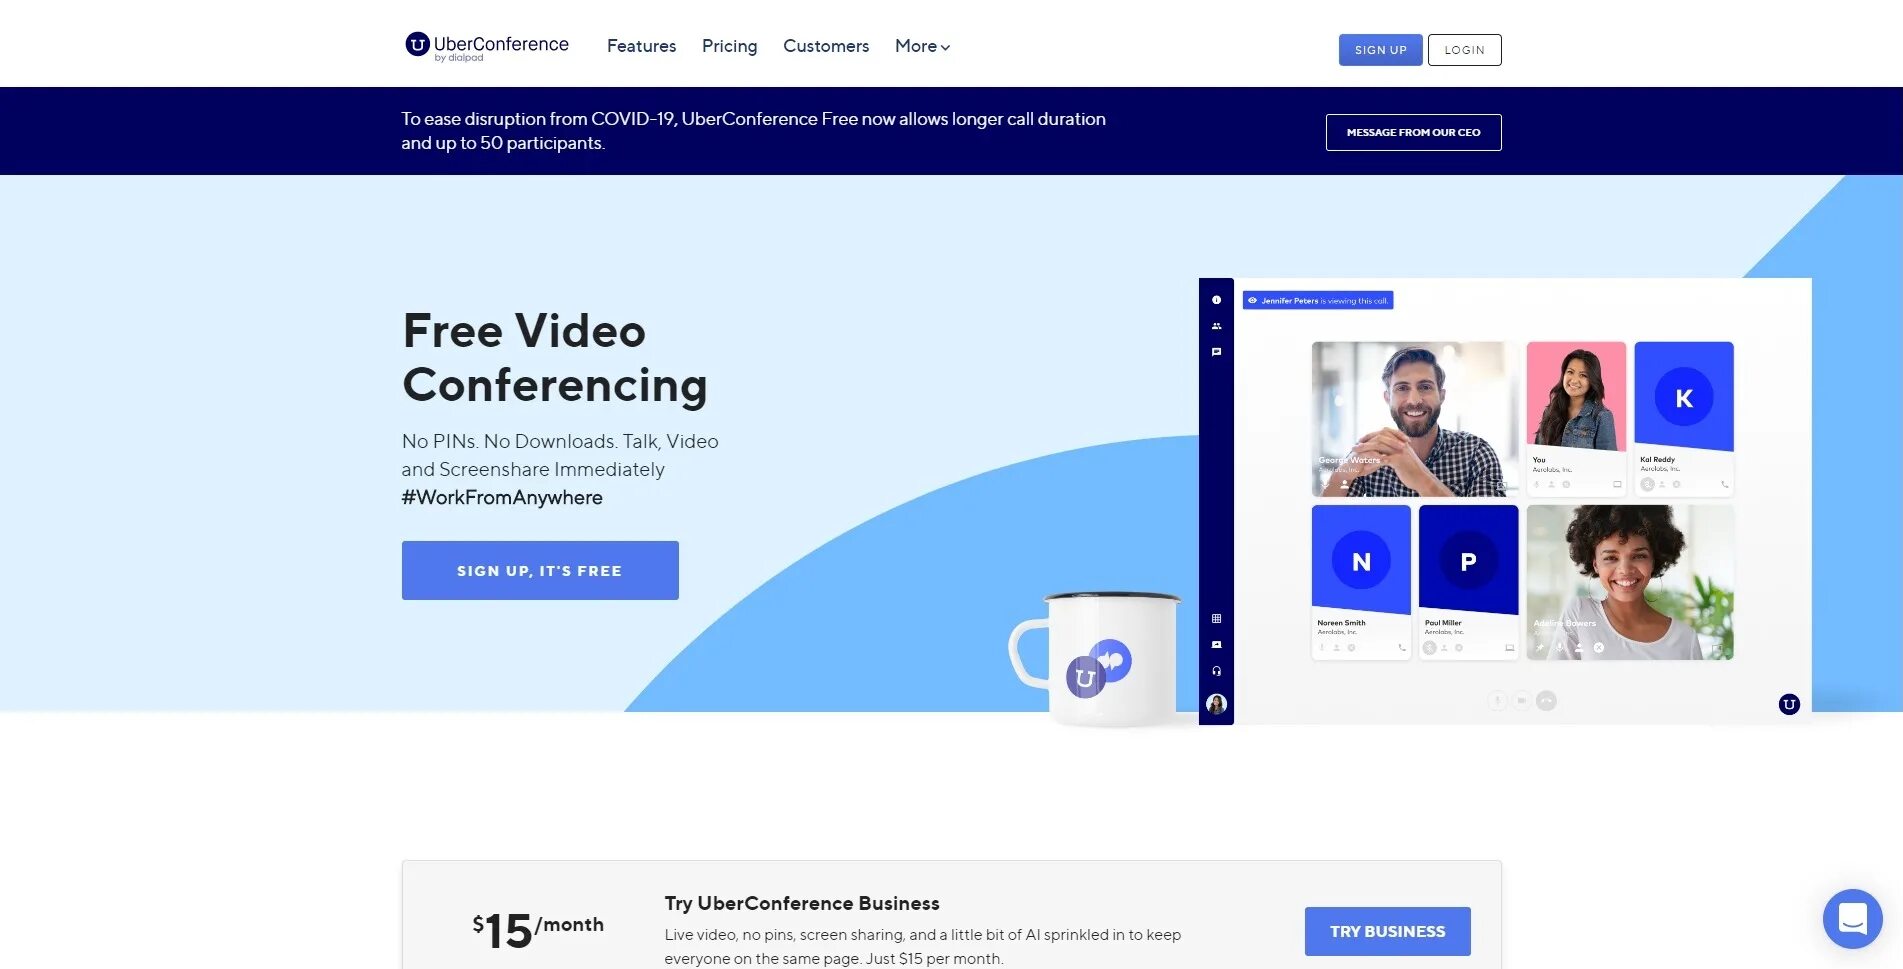Click the U logo on the mug

pos(1085,677)
